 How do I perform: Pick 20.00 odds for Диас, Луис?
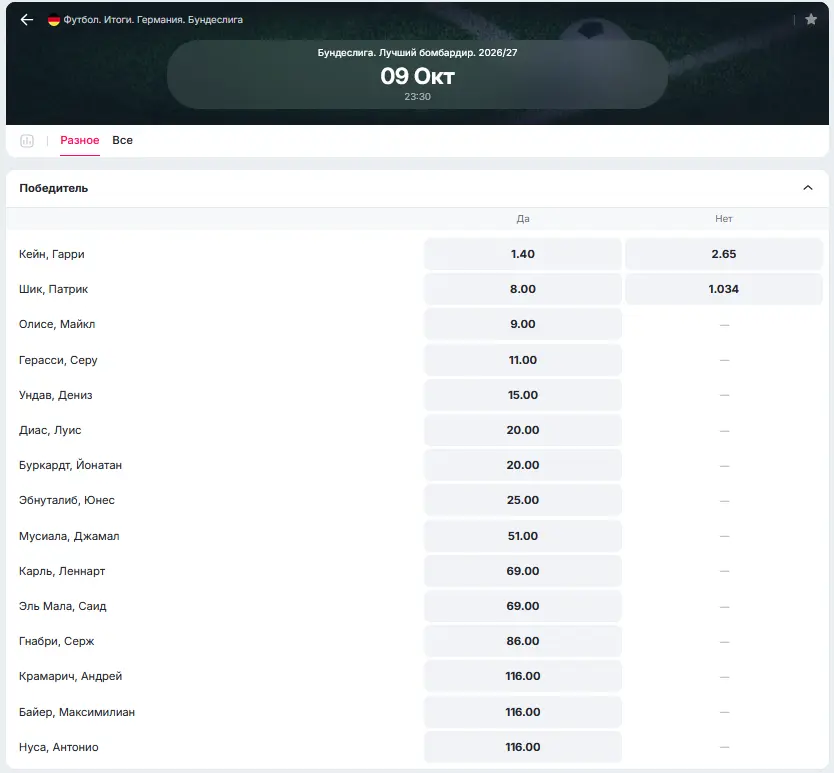coord(522,430)
